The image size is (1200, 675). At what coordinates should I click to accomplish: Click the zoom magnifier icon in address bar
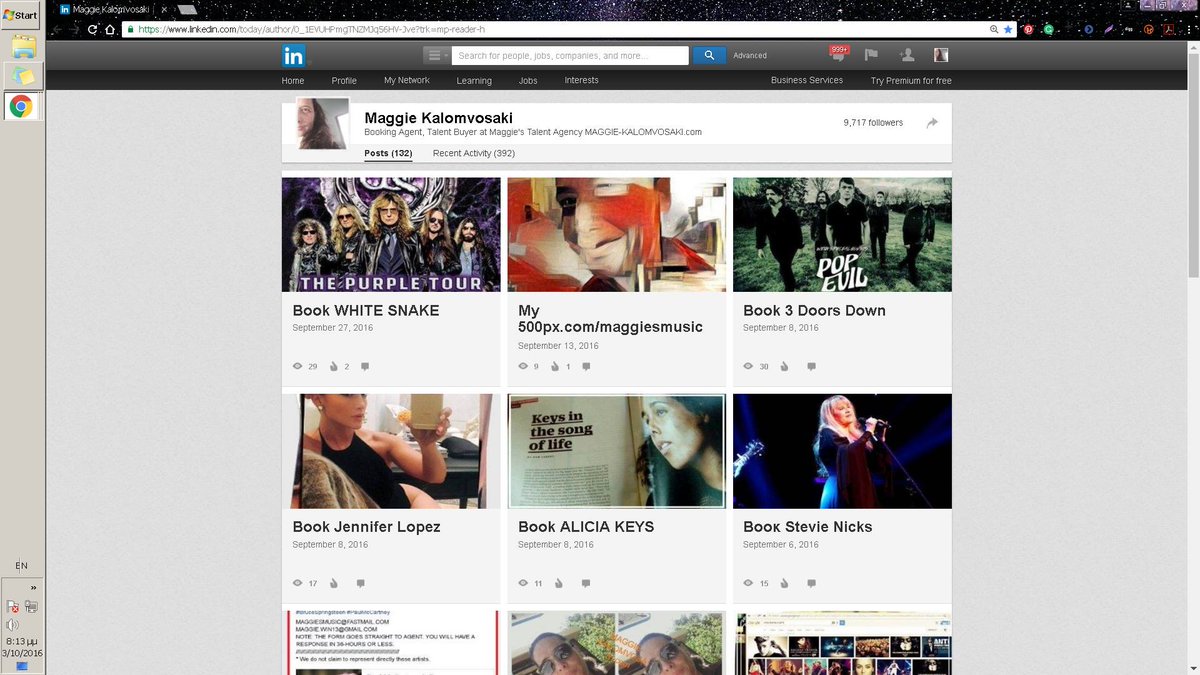[x=993, y=29]
